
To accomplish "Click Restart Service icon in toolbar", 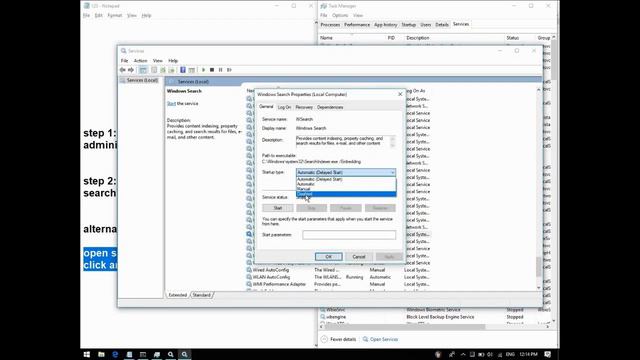I will coord(229,70).
